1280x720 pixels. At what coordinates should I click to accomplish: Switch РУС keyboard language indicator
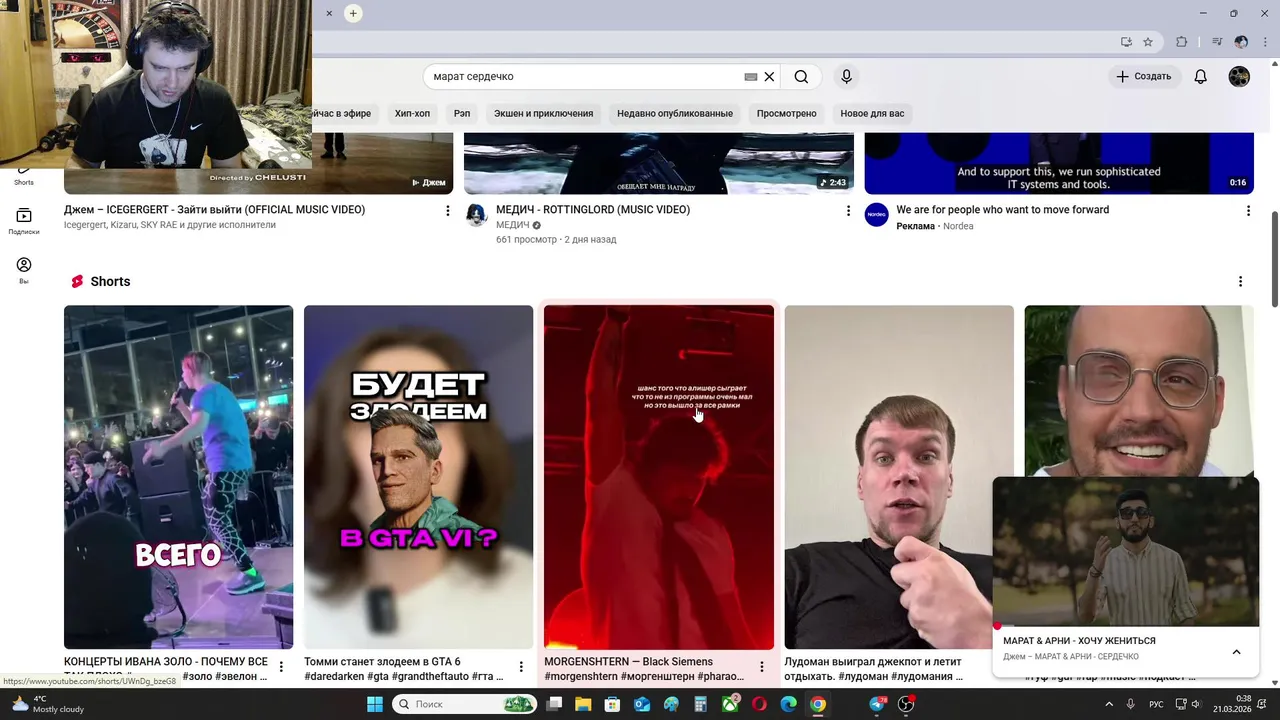tap(1156, 704)
